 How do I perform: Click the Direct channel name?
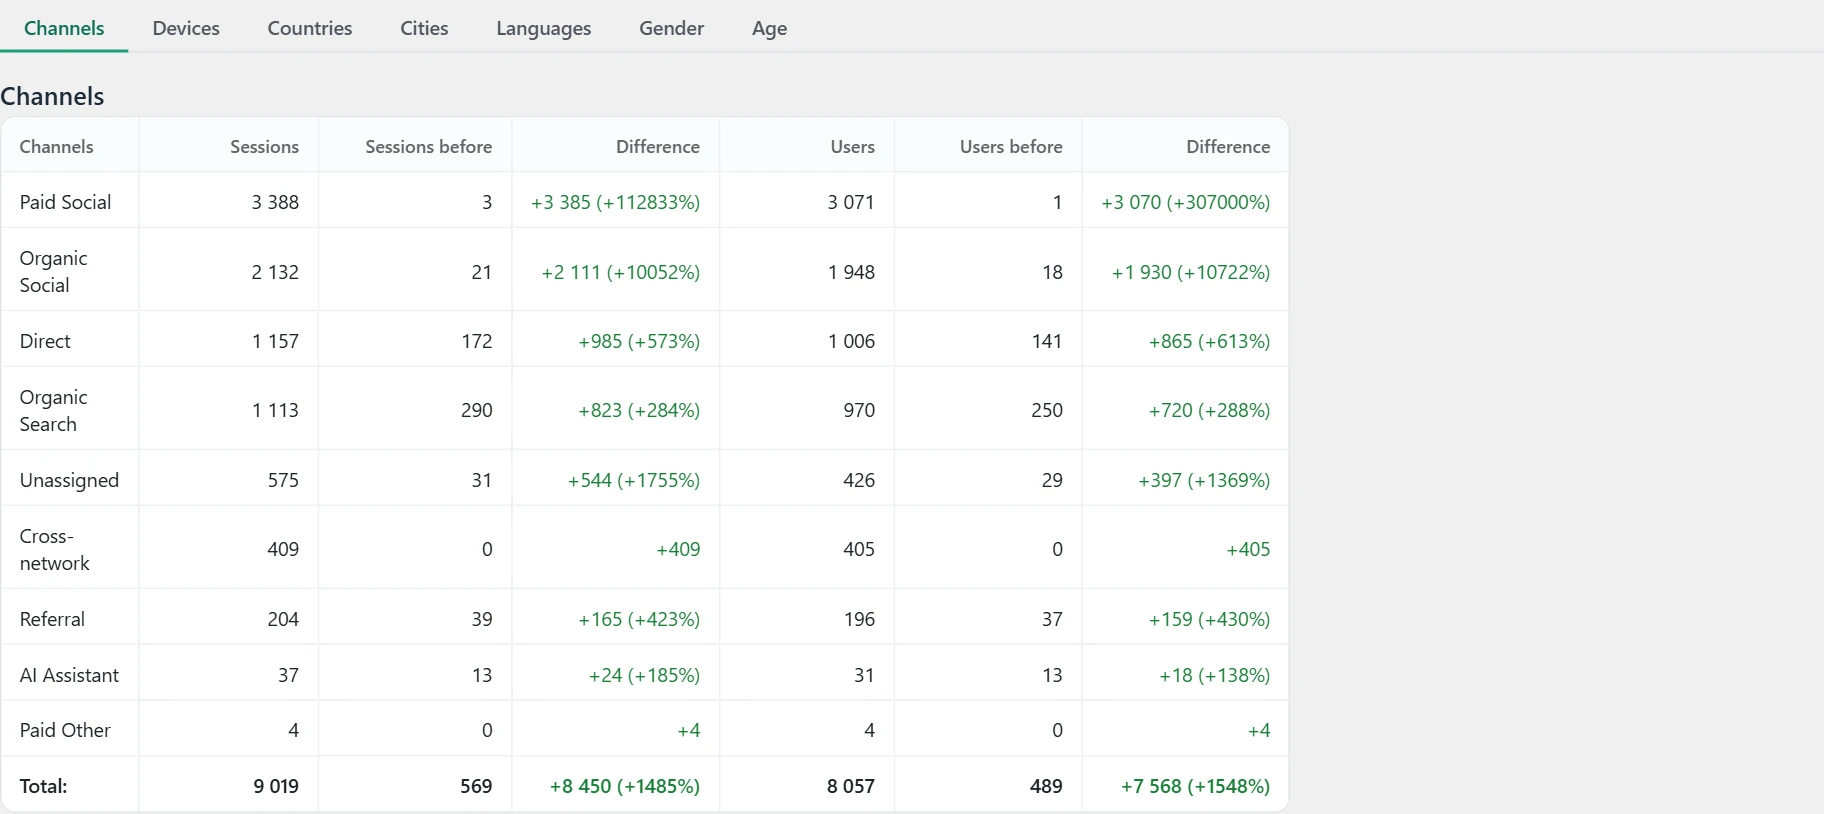click(45, 341)
